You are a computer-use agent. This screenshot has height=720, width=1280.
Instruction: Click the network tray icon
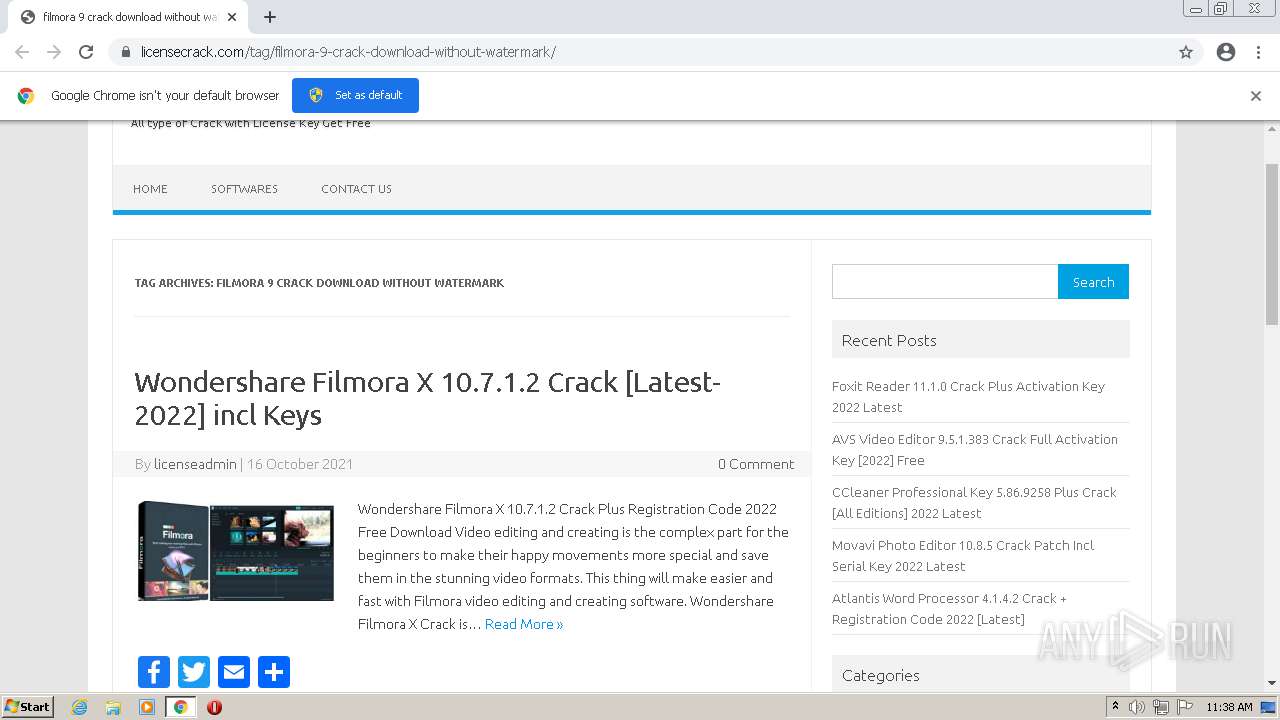click(1161, 707)
